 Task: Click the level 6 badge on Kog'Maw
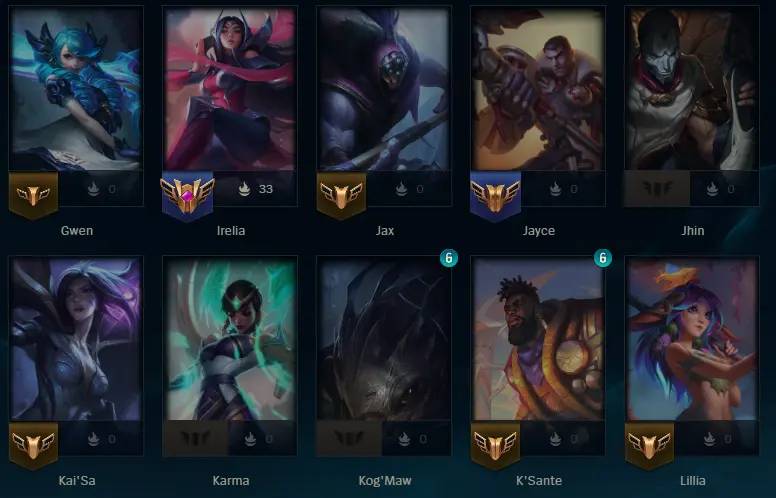click(448, 258)
